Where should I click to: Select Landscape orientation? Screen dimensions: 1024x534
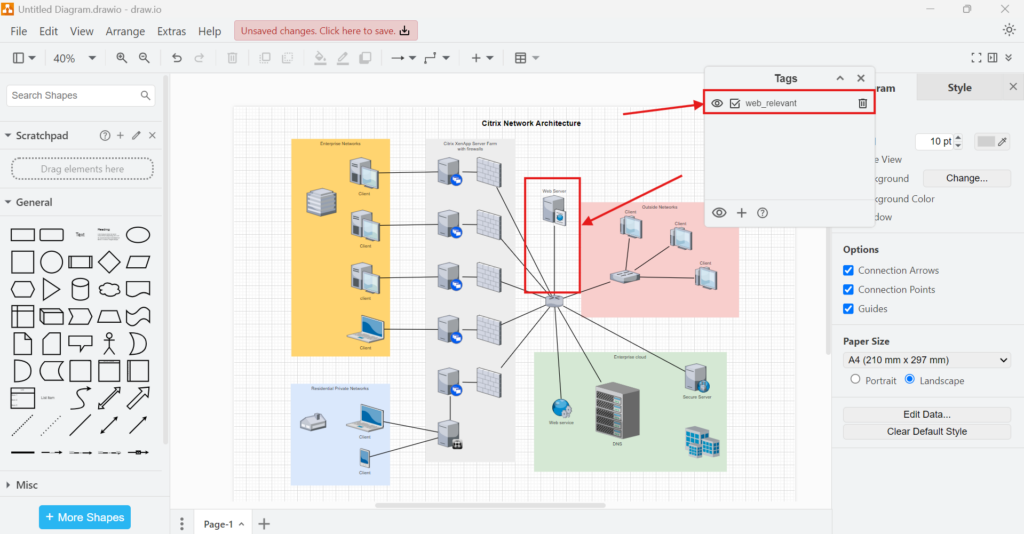coord(910,379)
